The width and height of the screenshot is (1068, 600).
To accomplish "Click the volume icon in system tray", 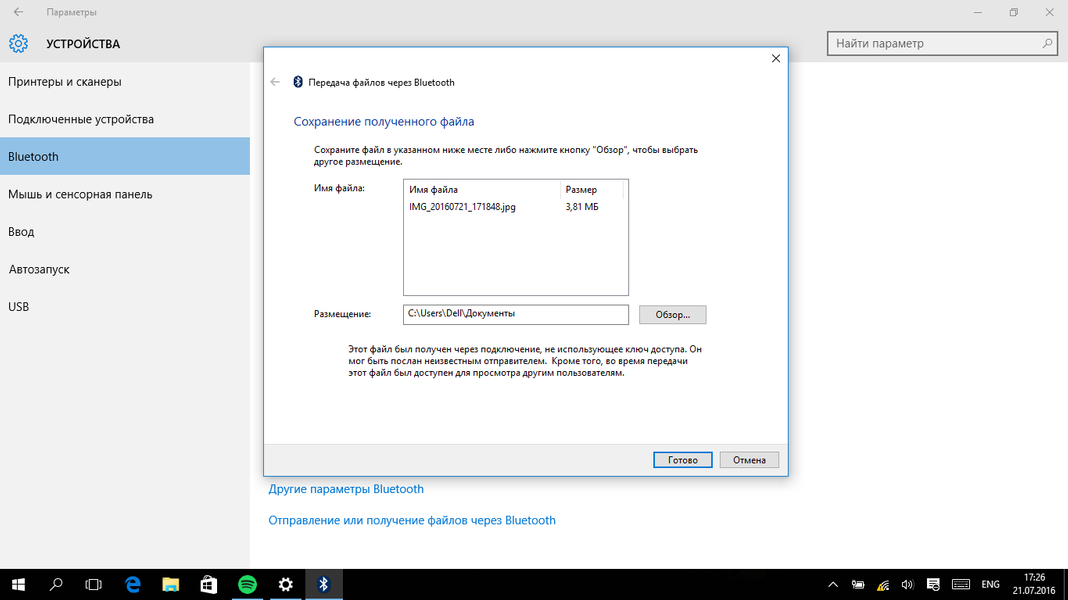I will [907, 584].
